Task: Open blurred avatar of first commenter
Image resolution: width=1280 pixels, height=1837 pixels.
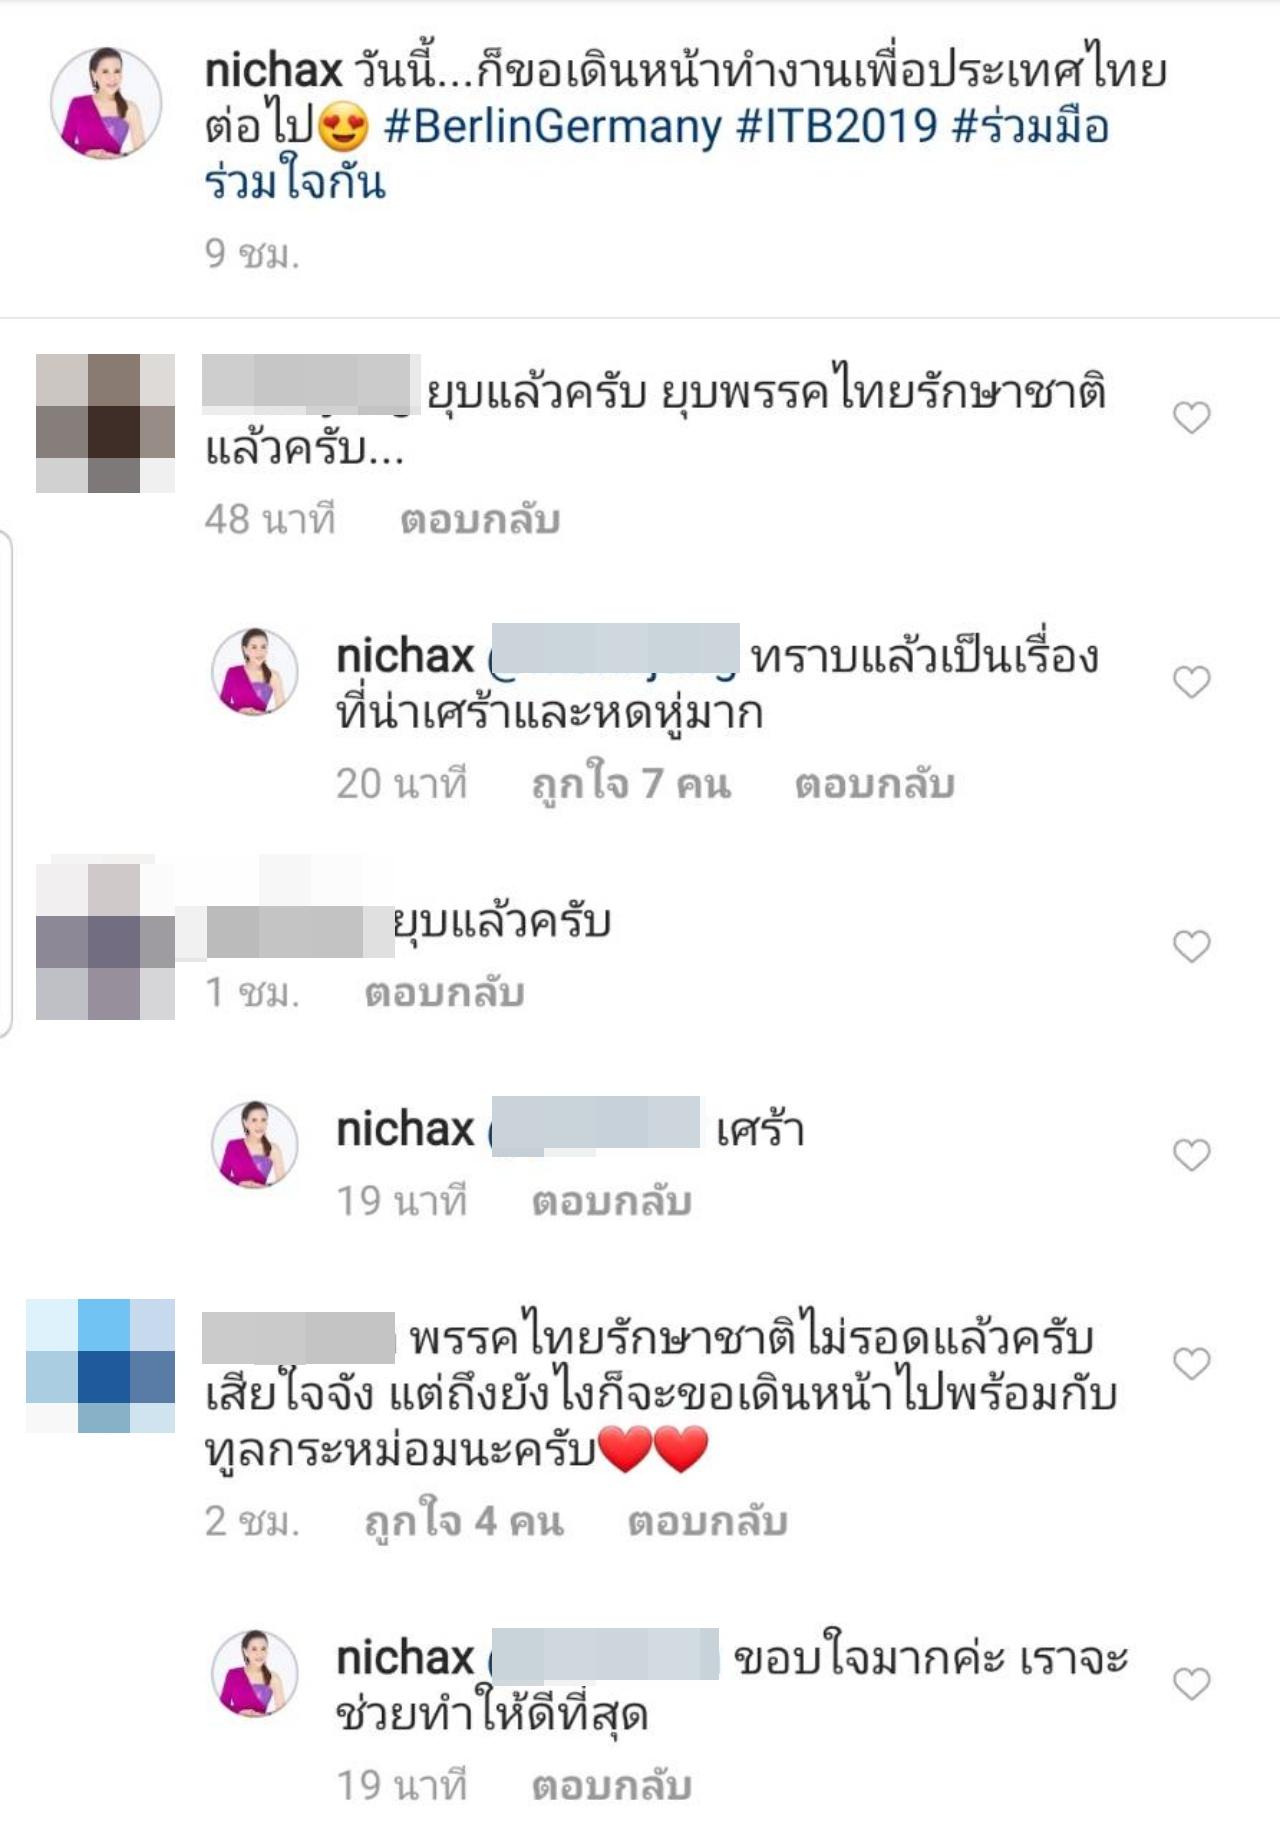Action: 106,423
